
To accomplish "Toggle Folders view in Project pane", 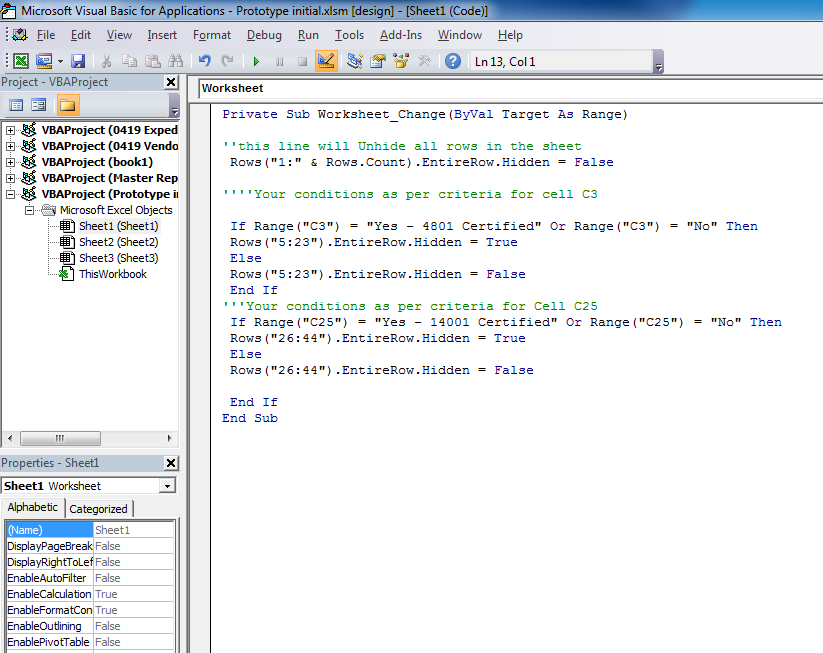I will point(68,106).
